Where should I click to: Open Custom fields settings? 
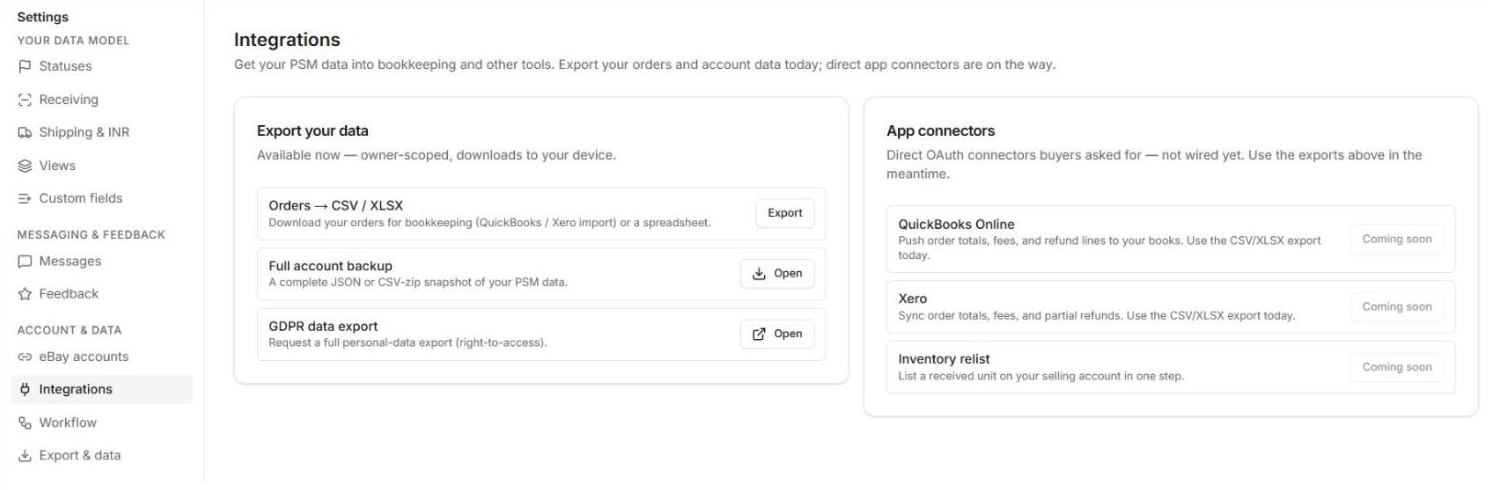tap(101, 199)
